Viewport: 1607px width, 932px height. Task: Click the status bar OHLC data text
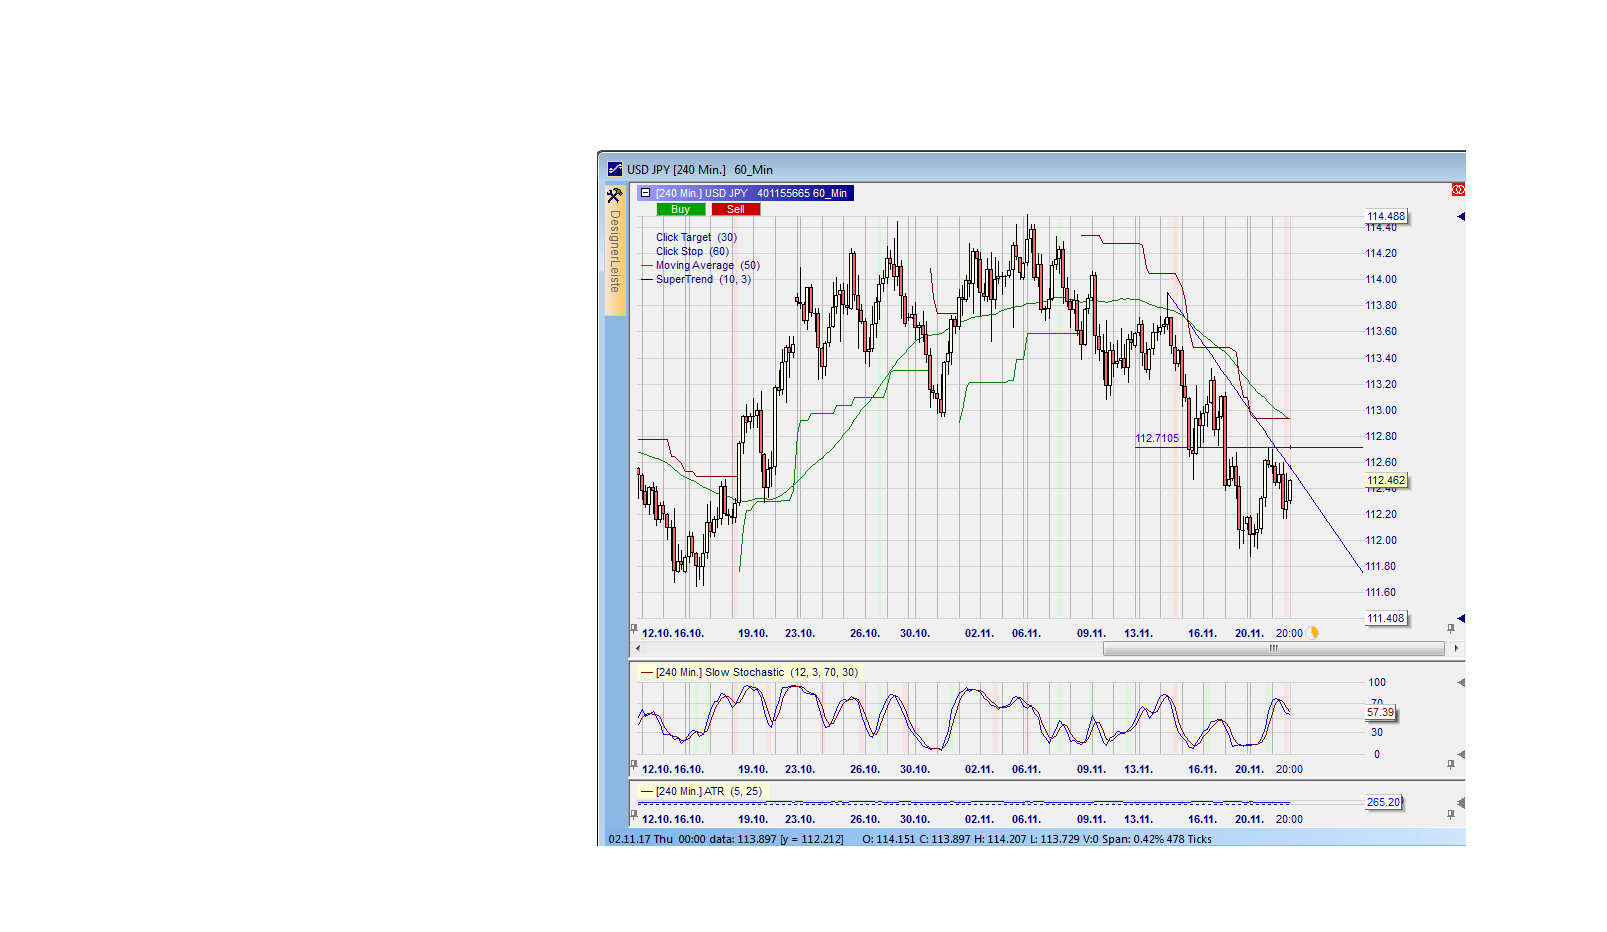1037,839
